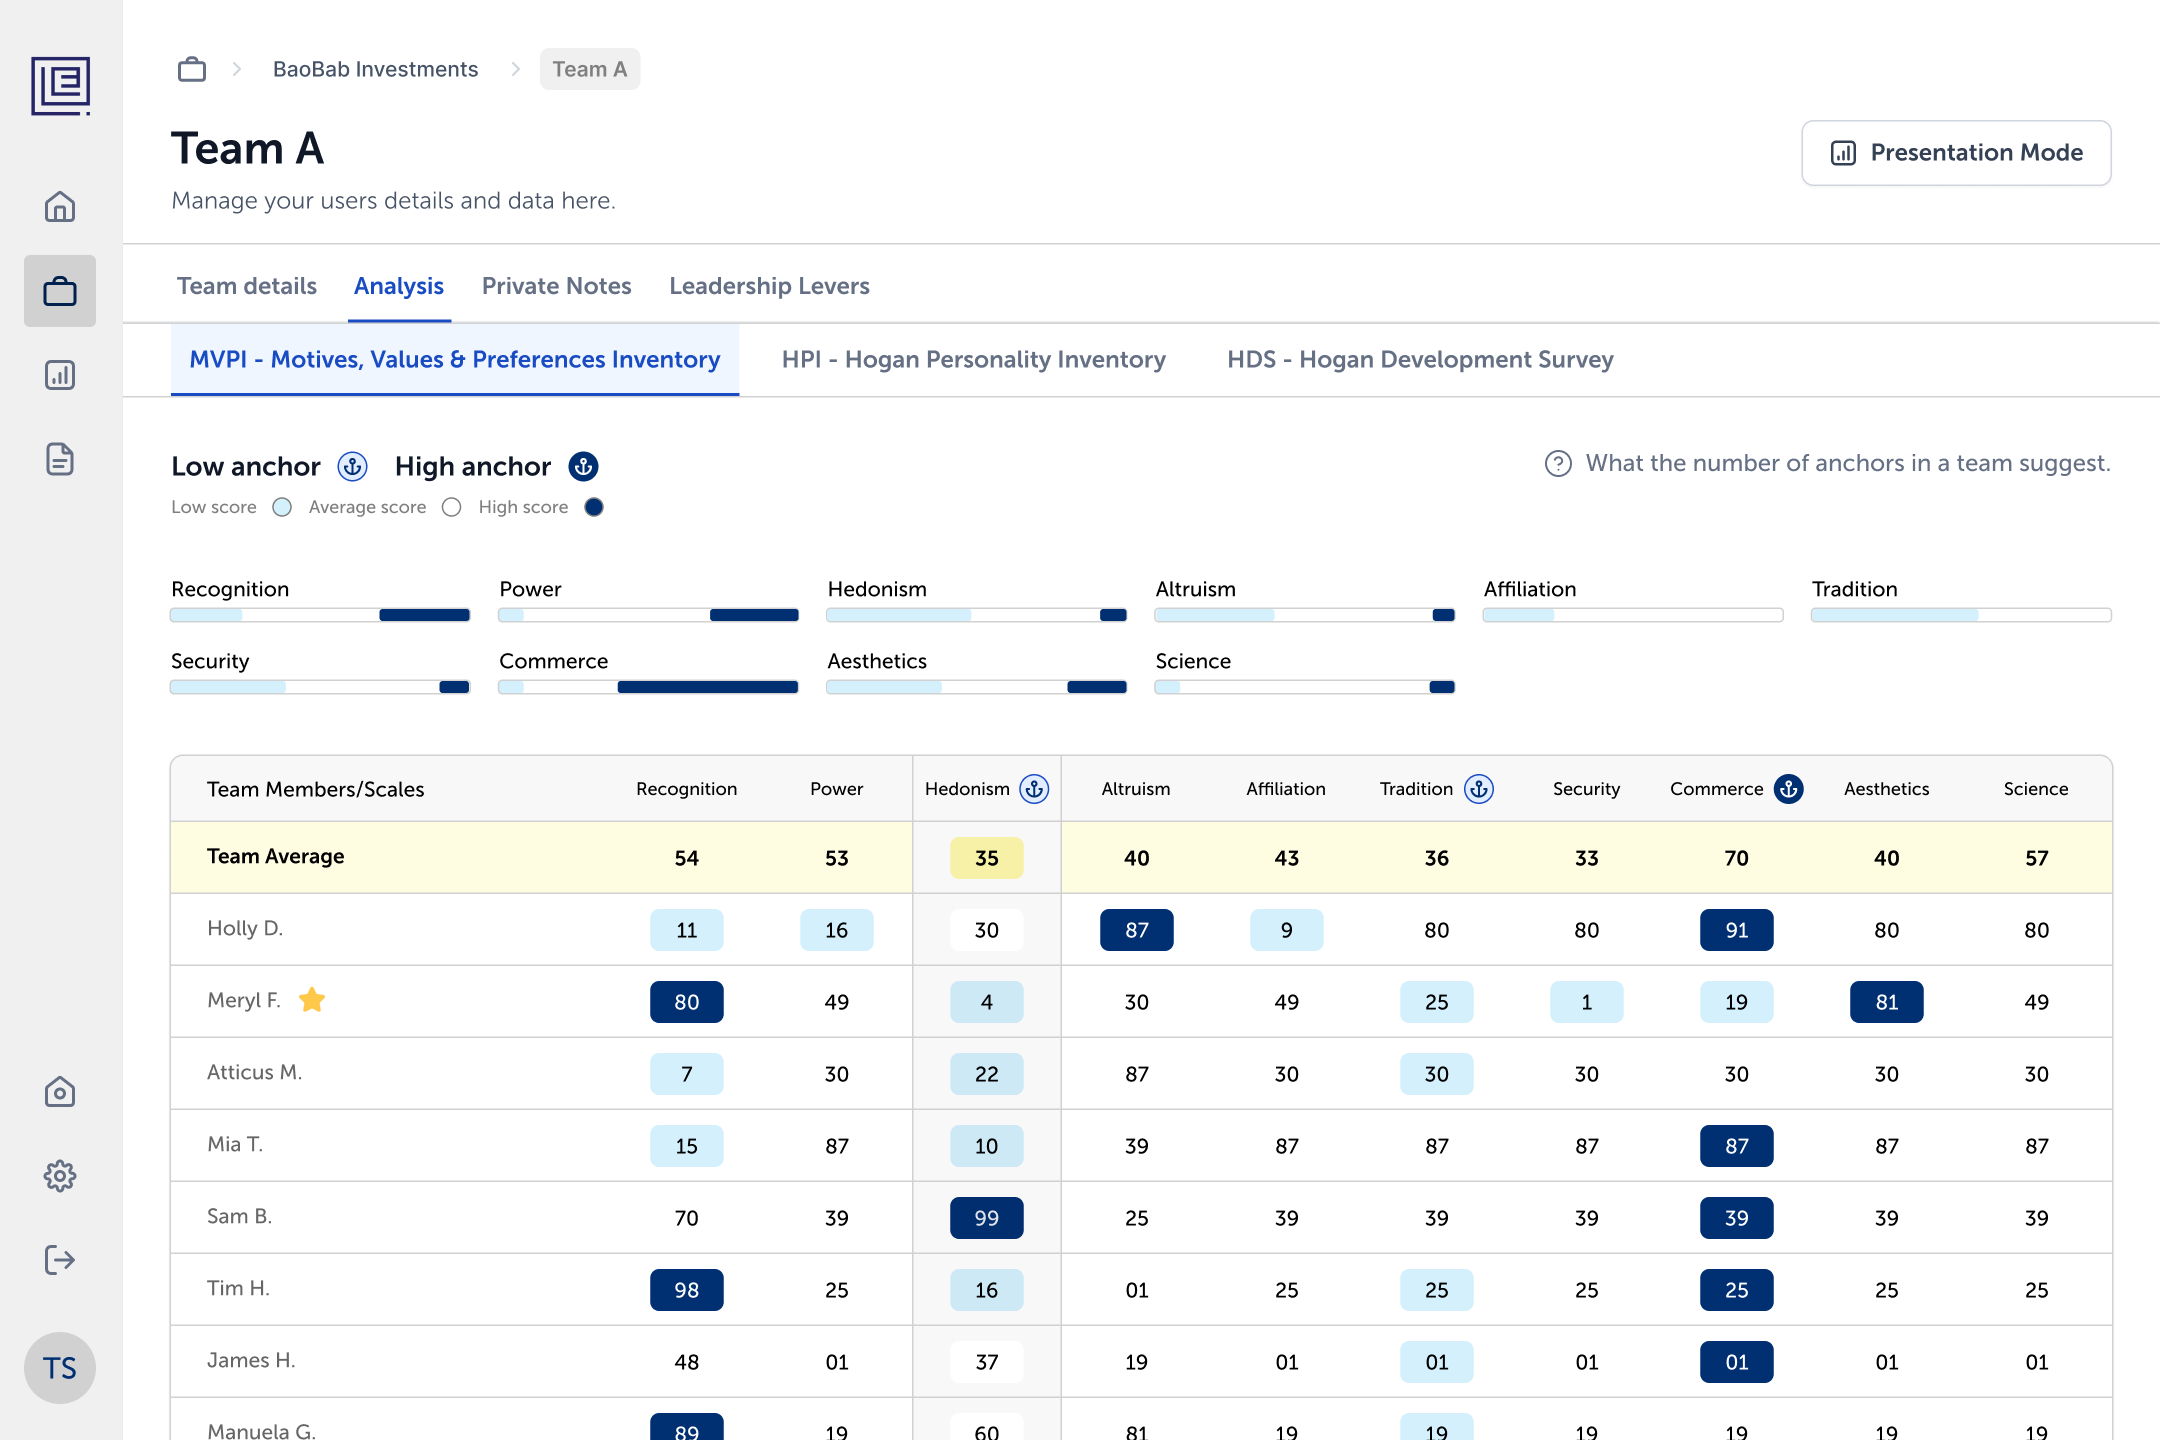2160x1440 pixels.
Task: Open the settings gear in the sidebar
Action: click(60, 1176)
